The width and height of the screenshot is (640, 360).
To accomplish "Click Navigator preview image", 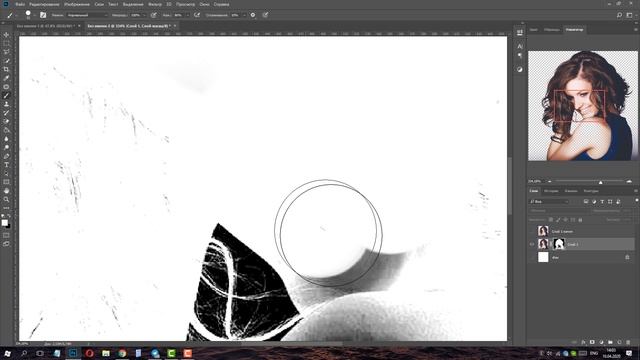I will [x=582, y=105].
